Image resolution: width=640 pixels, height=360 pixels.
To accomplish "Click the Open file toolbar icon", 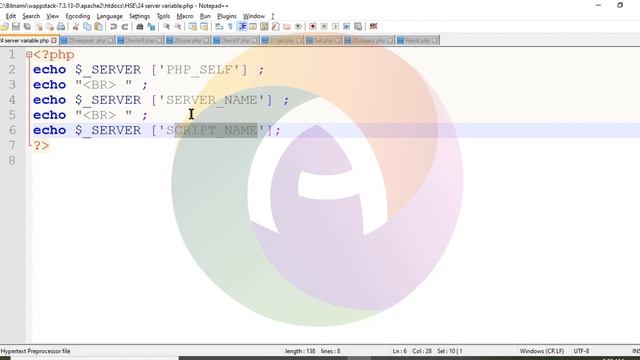I will [4, 27].
